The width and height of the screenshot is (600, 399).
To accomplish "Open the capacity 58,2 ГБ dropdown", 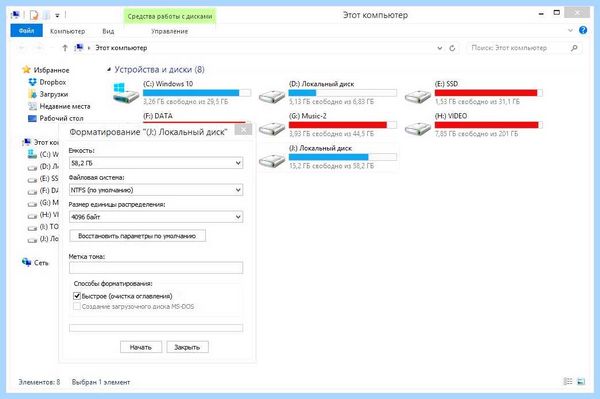I will pyautogui.click(x=156, y=163).
